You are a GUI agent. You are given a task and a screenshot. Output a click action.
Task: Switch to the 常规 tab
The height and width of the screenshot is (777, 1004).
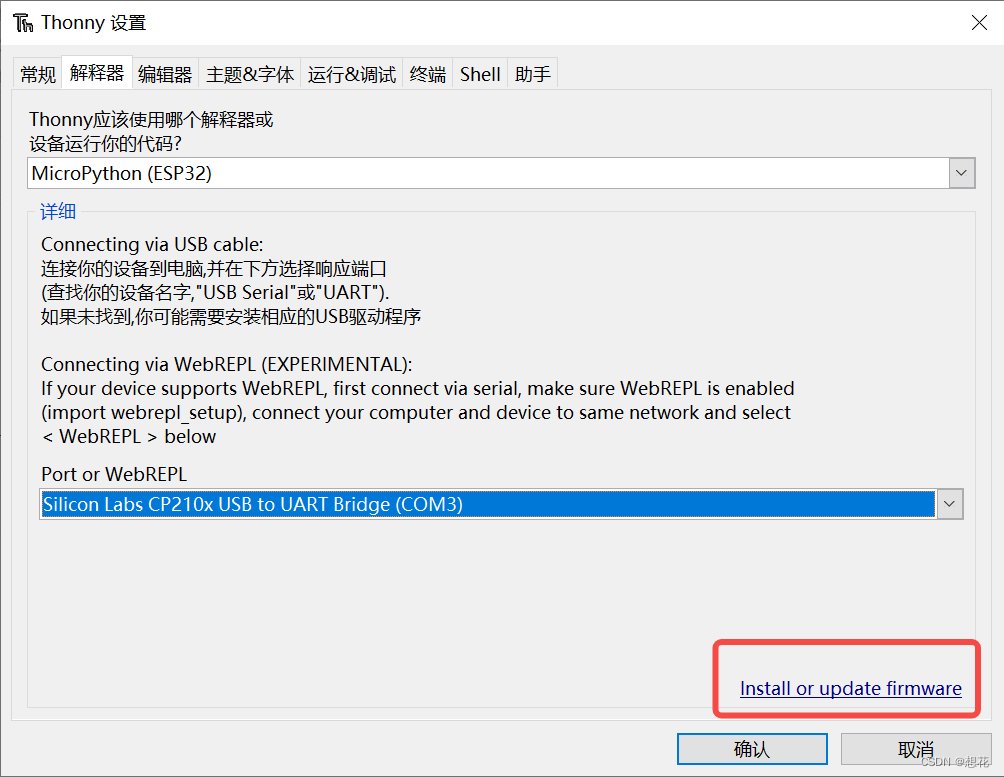[38, 74]
